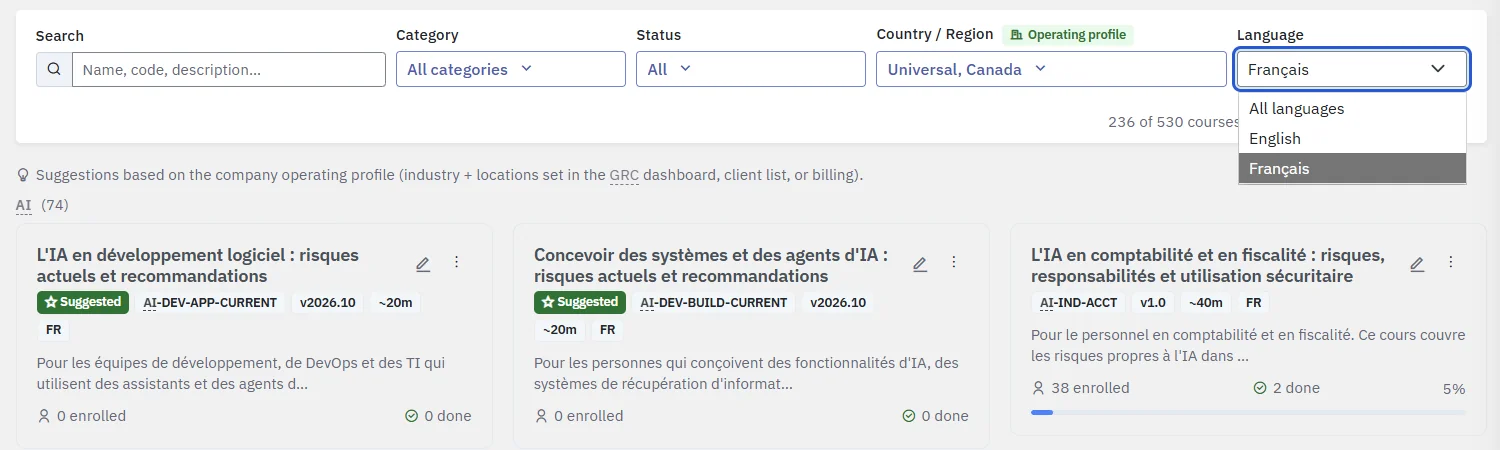The image size is (1500, 450).
Task: Click the AI-DEV-APP-CURRENT code tag
Action: point(210,303)
